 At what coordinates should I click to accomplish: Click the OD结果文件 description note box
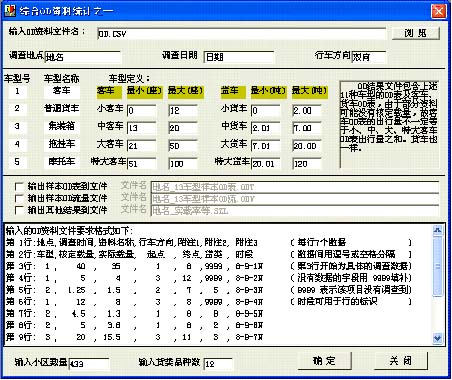(x=389, y=124)
